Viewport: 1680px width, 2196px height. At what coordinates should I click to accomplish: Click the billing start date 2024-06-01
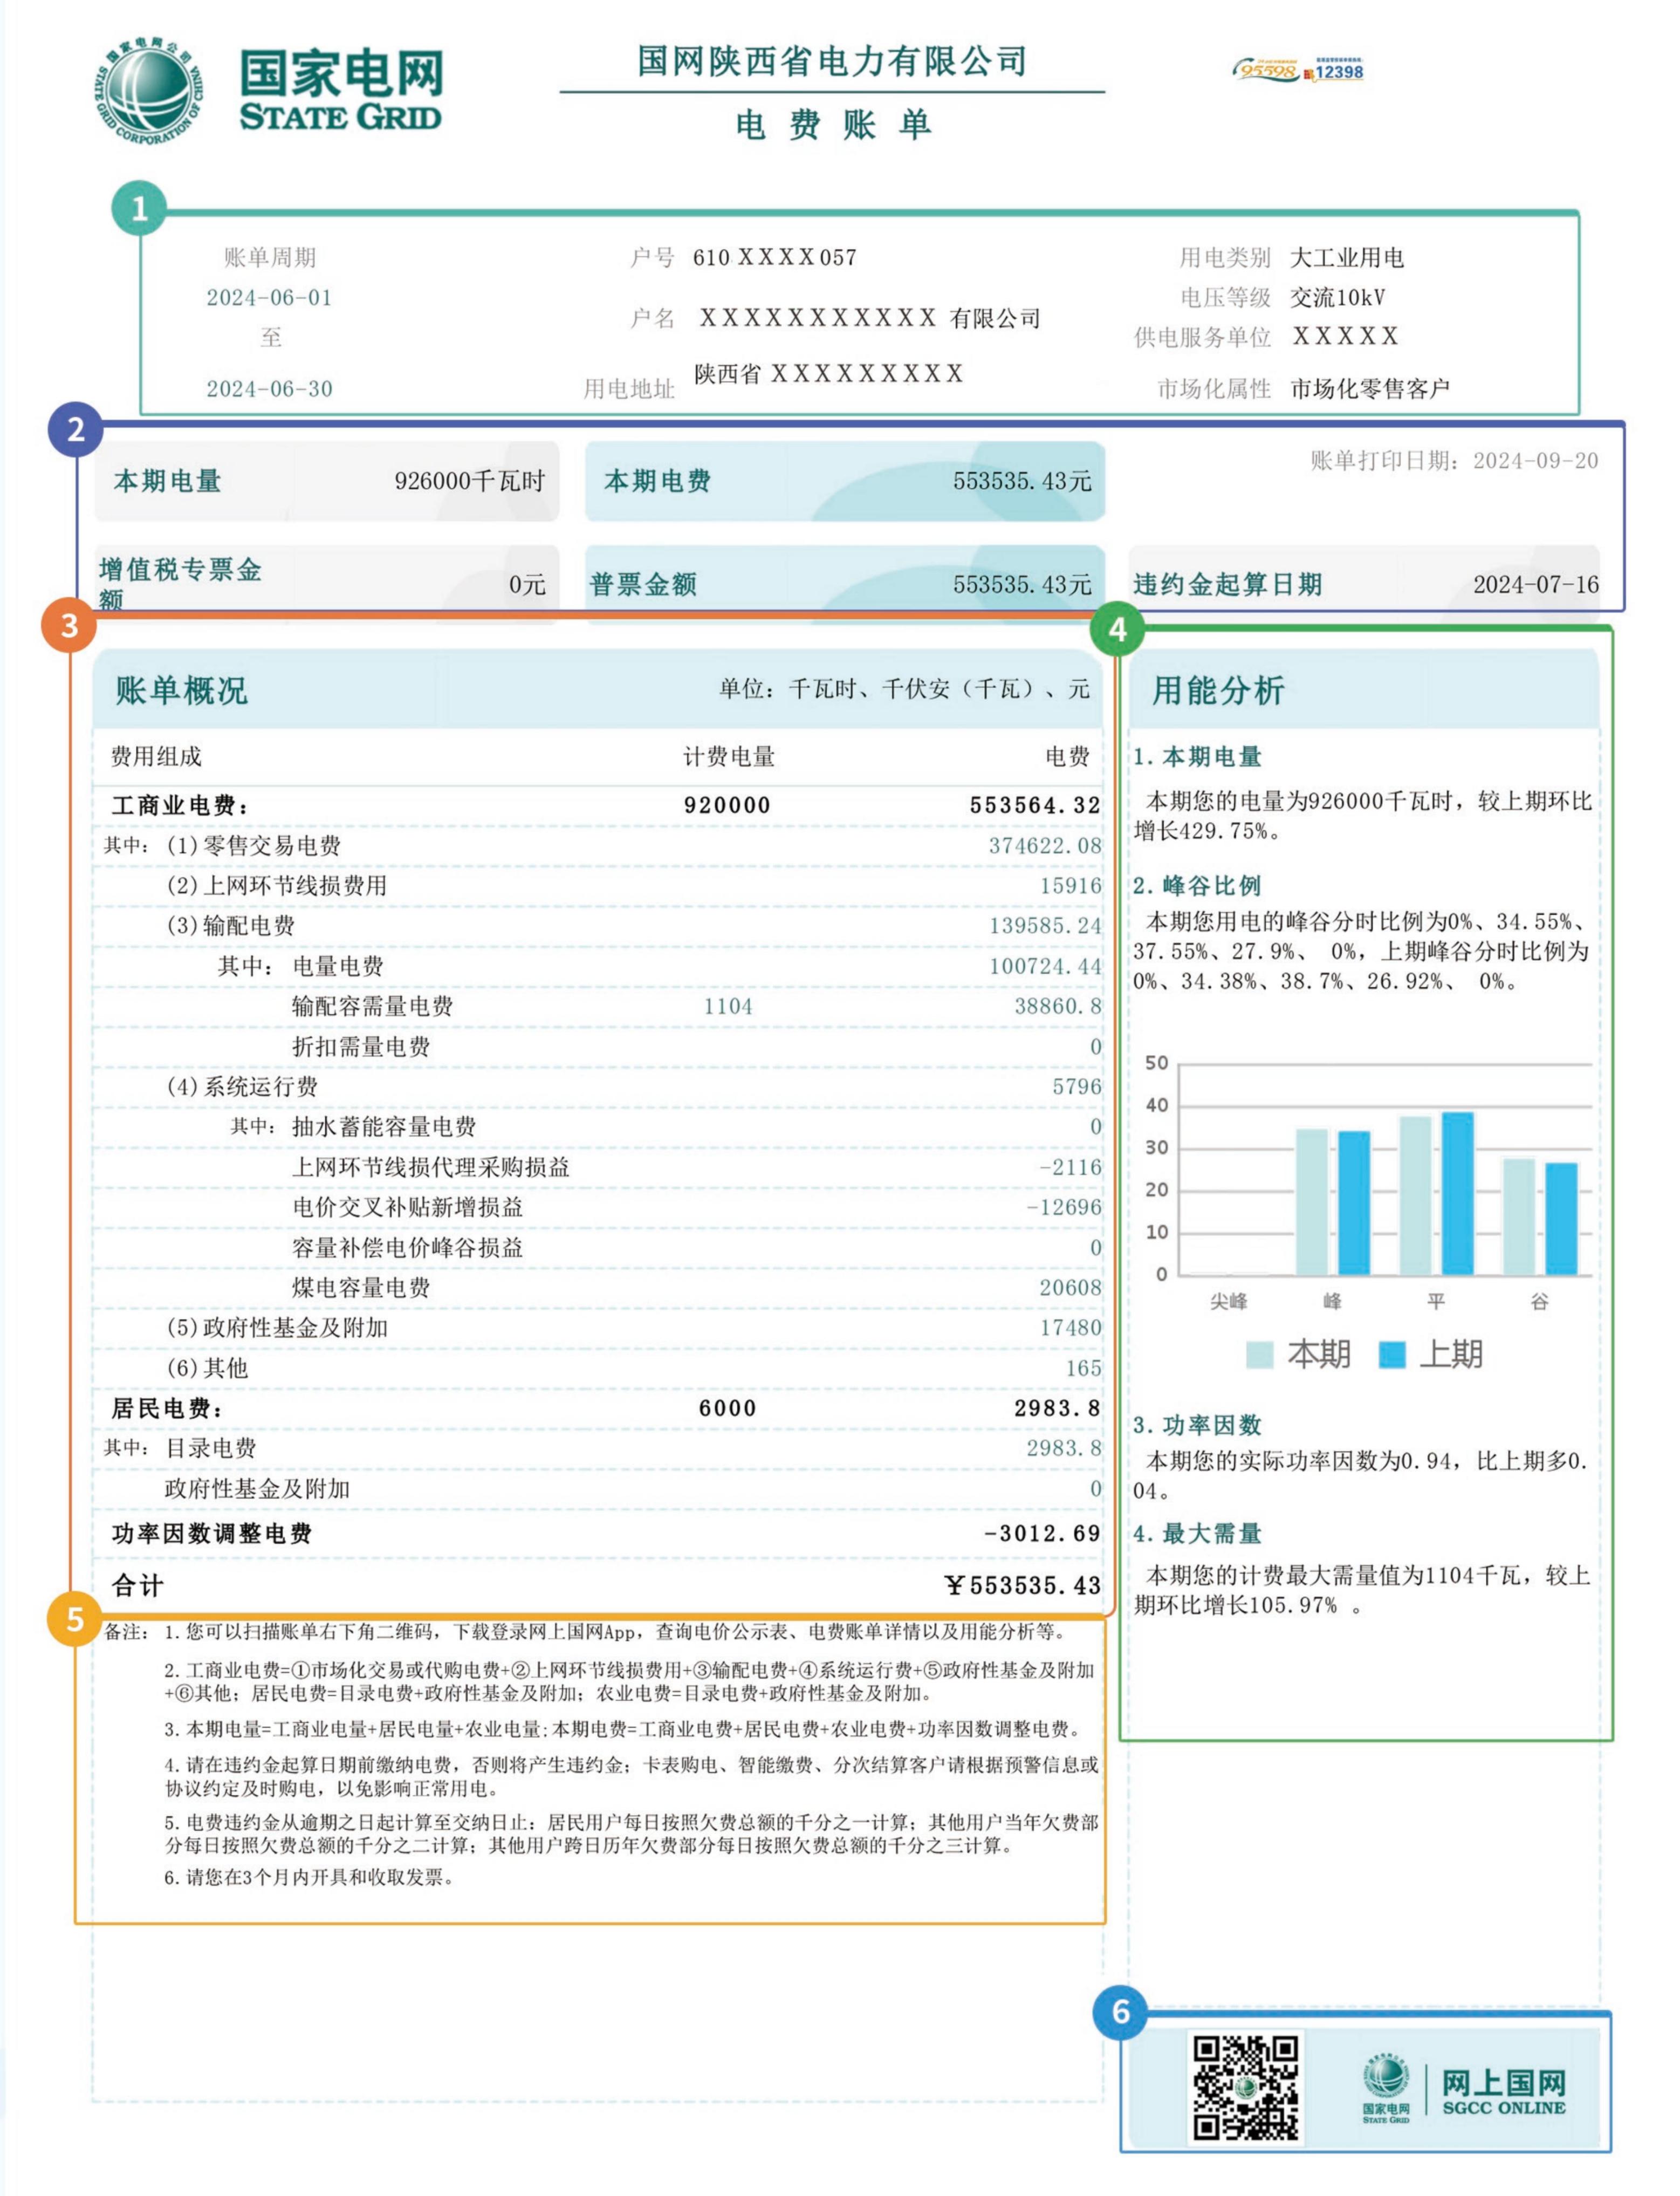tap(269, 297)
